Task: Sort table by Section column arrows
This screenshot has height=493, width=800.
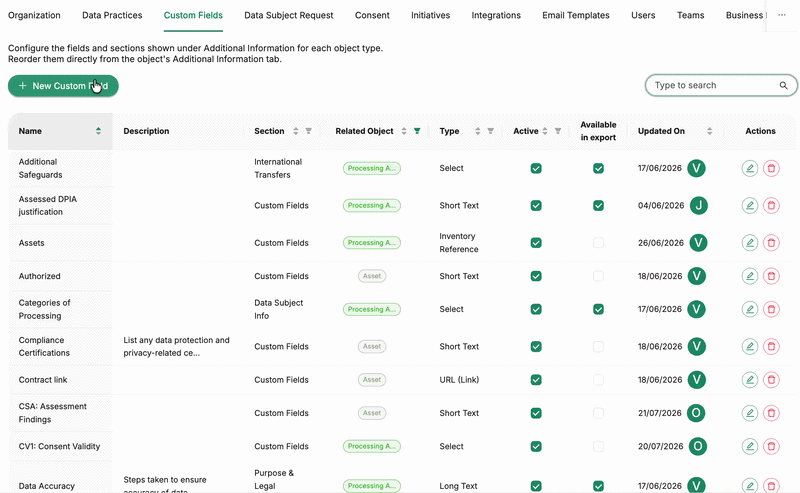Action: pos(295,131)
